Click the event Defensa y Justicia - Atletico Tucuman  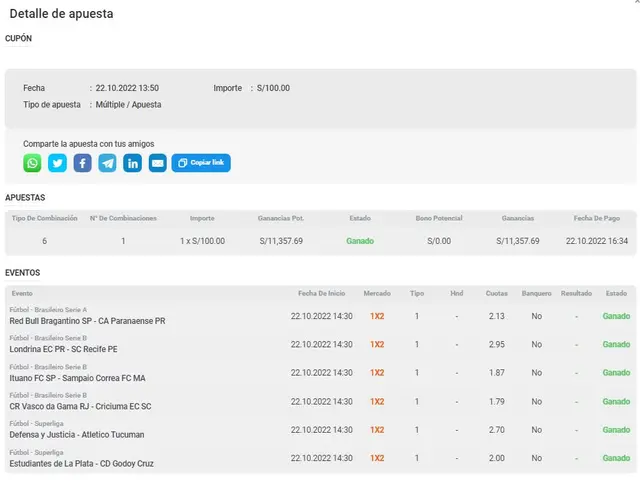pyautogui.click(x=77, y=434)
